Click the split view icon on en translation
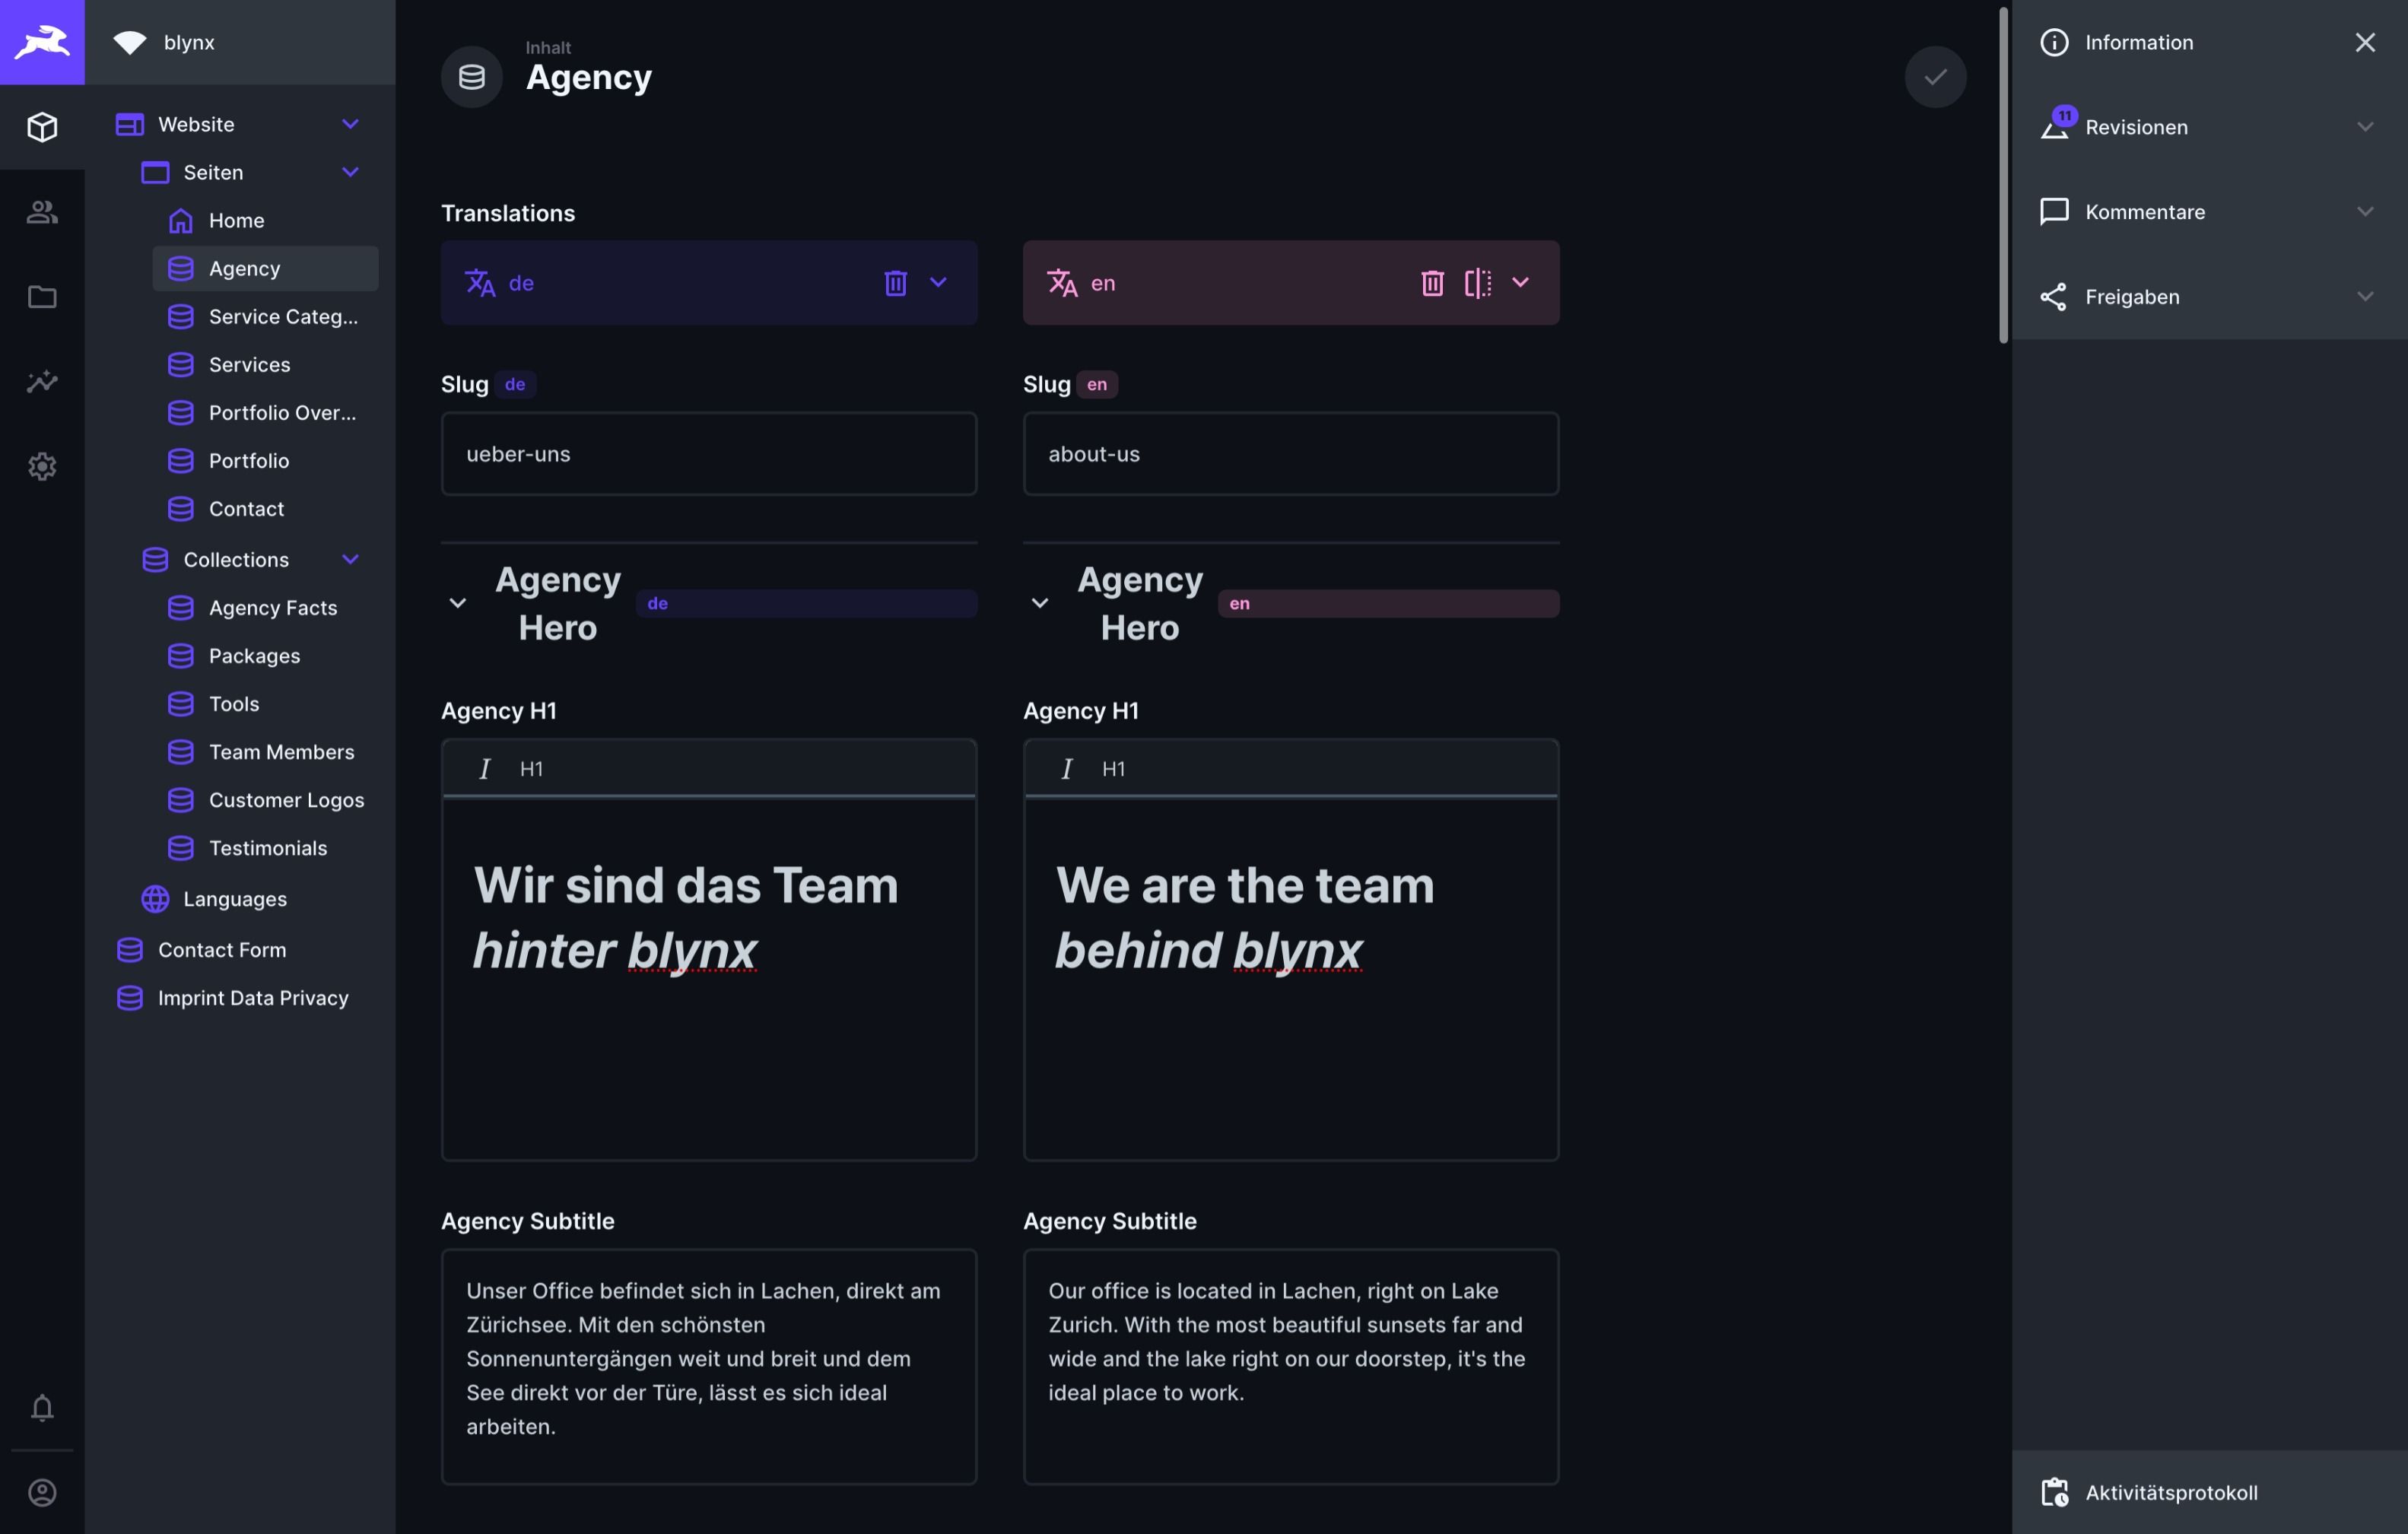 coord(1477,283)
